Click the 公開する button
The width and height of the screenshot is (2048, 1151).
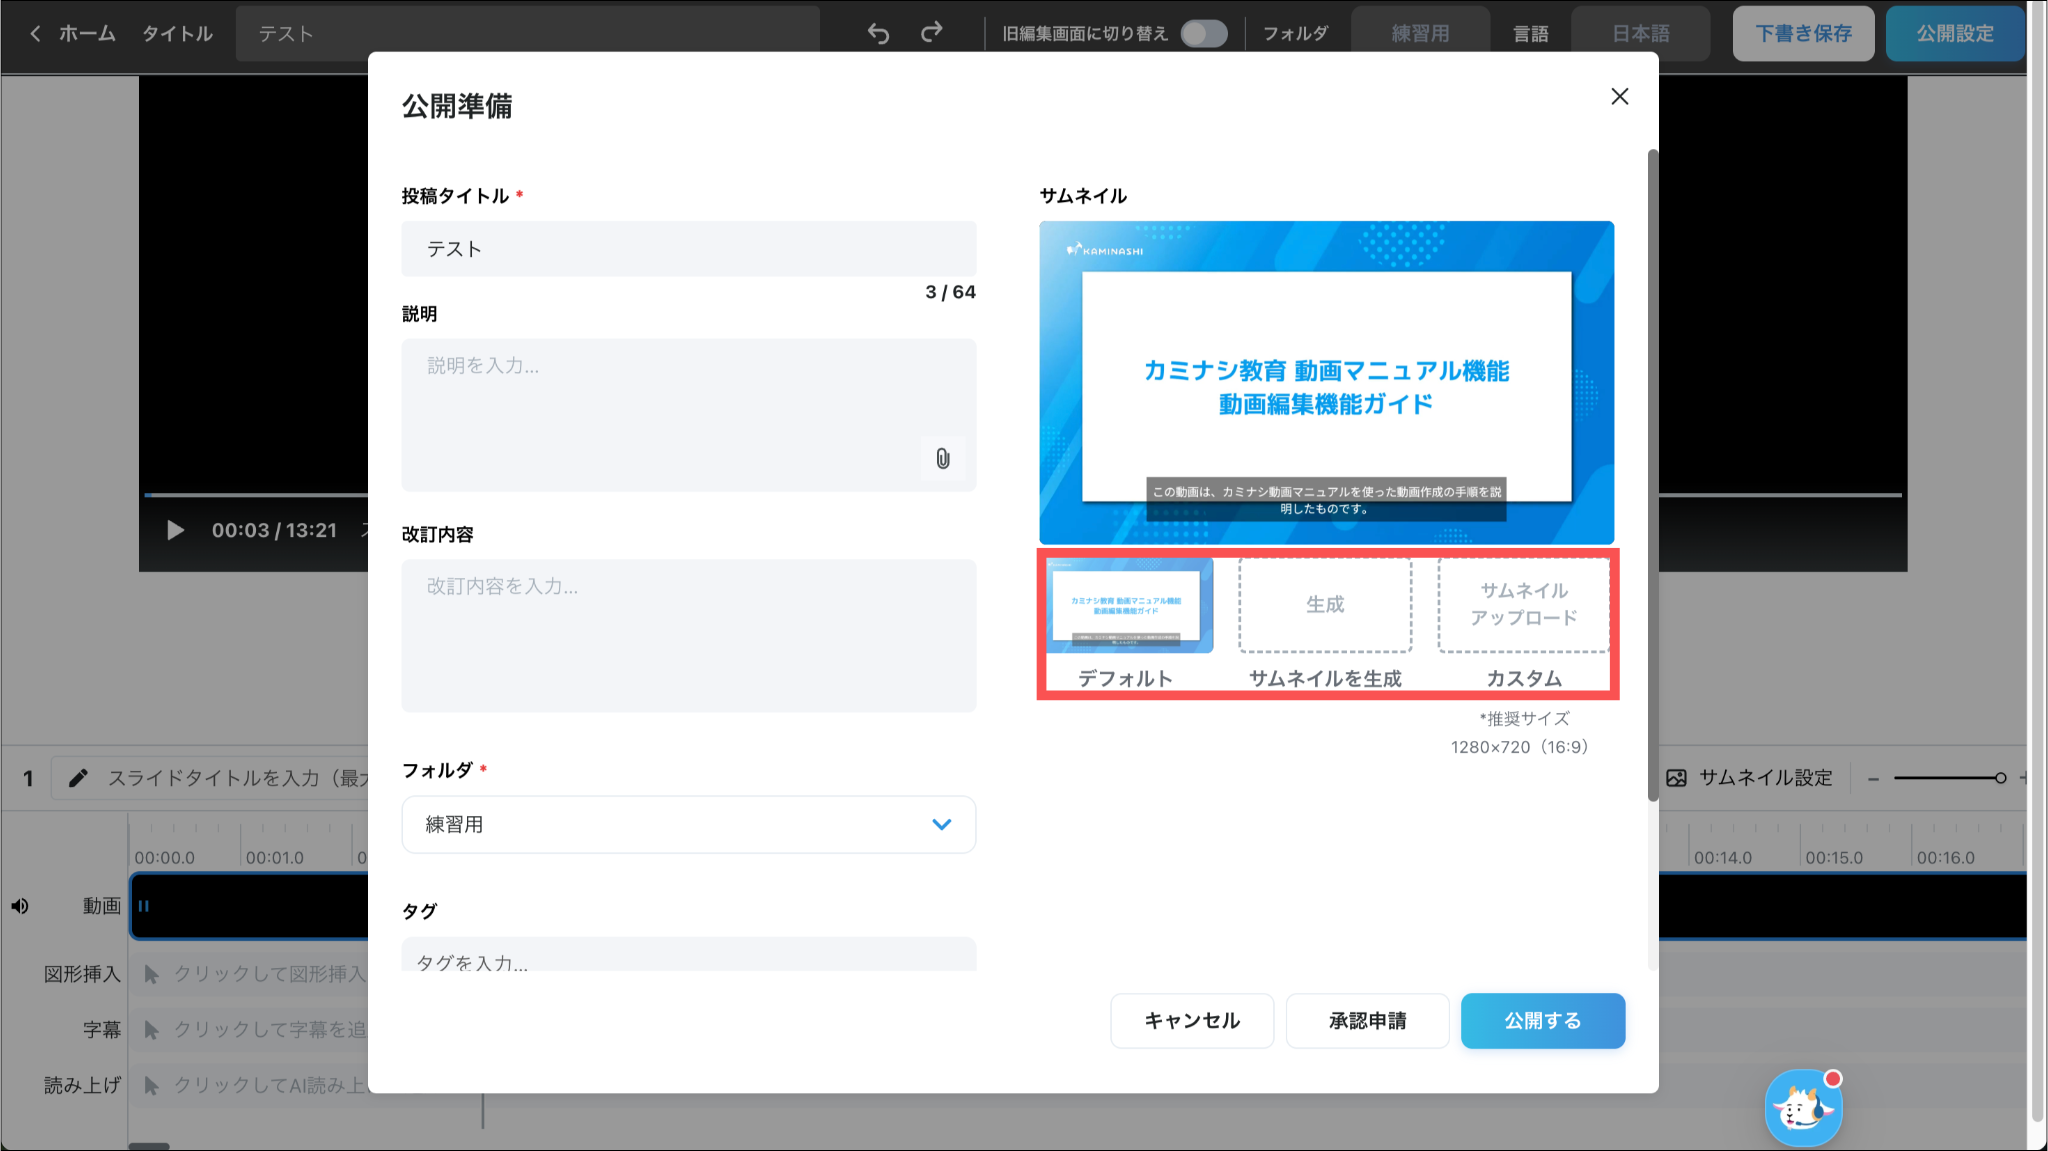click(1542, 1021)
